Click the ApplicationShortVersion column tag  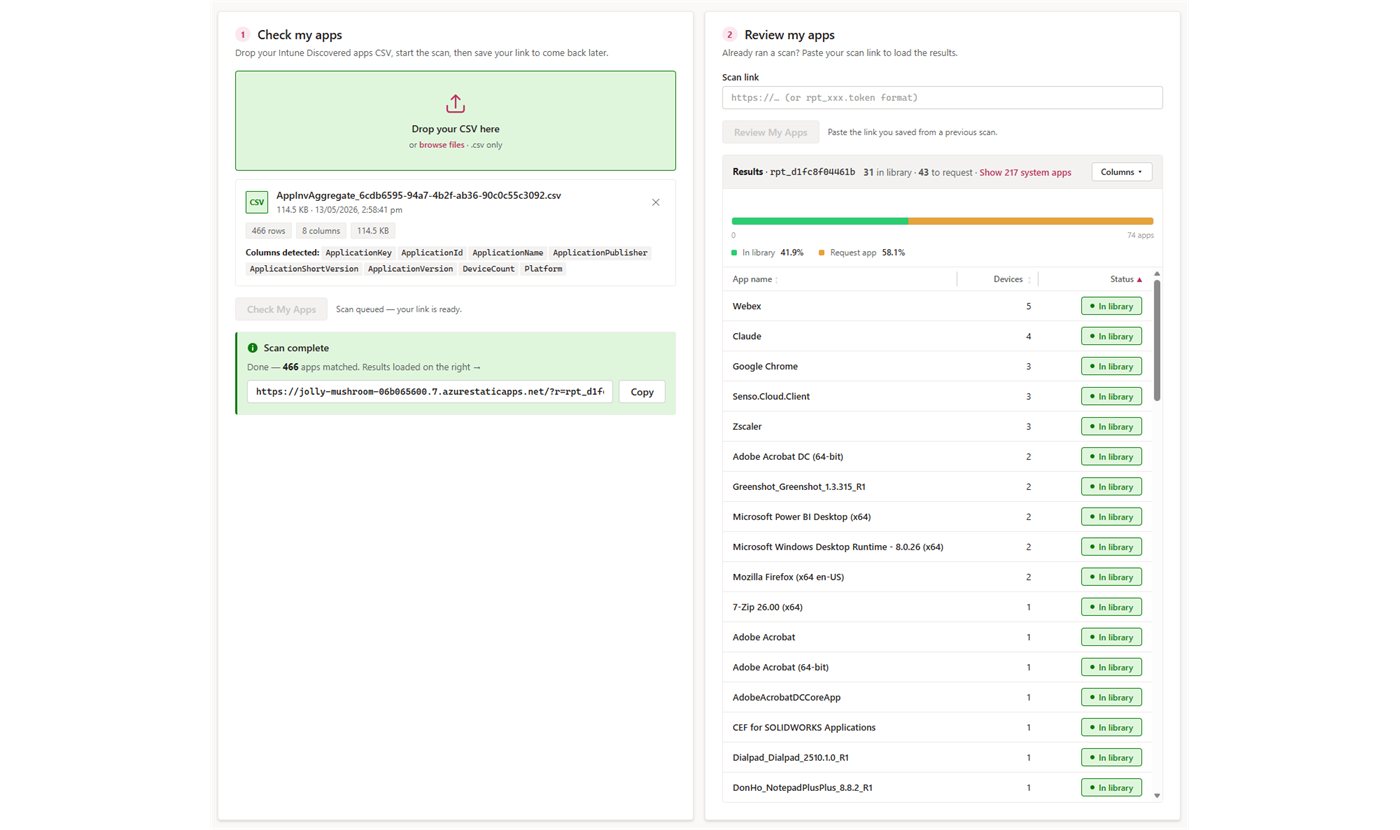coord(304,269)
